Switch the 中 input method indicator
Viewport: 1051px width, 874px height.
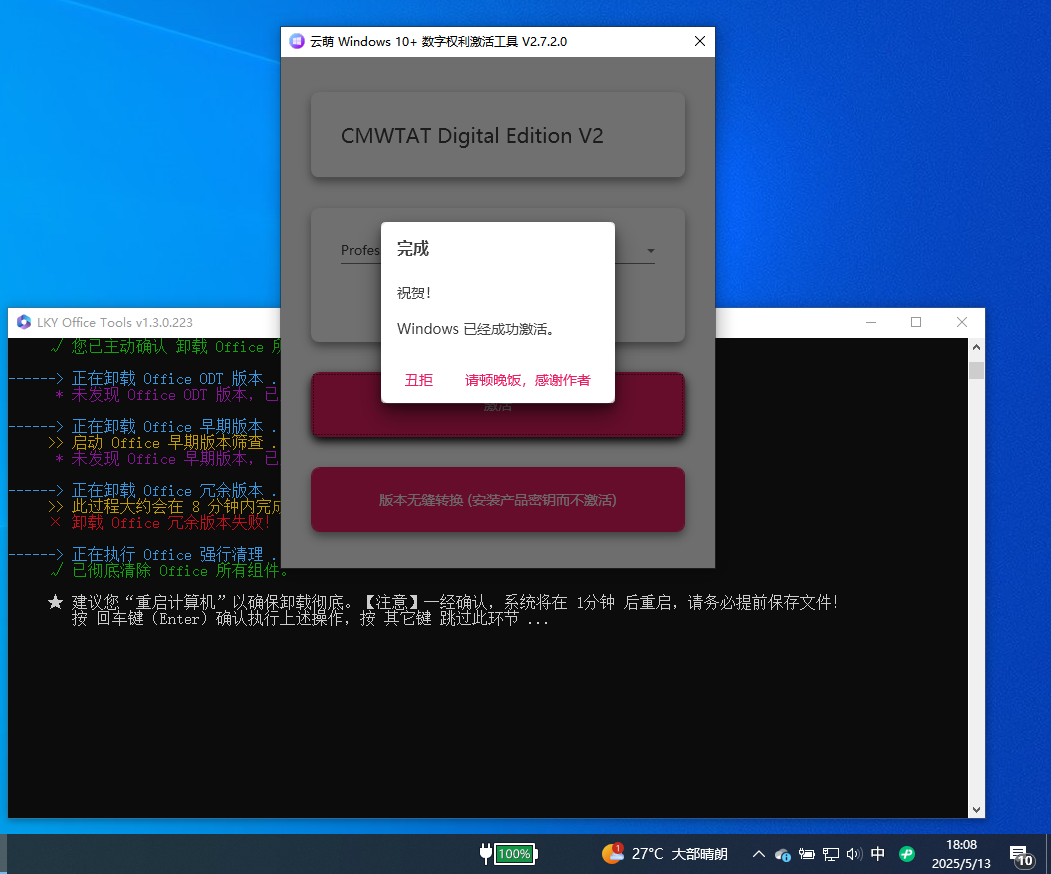[x=877, y=854]
